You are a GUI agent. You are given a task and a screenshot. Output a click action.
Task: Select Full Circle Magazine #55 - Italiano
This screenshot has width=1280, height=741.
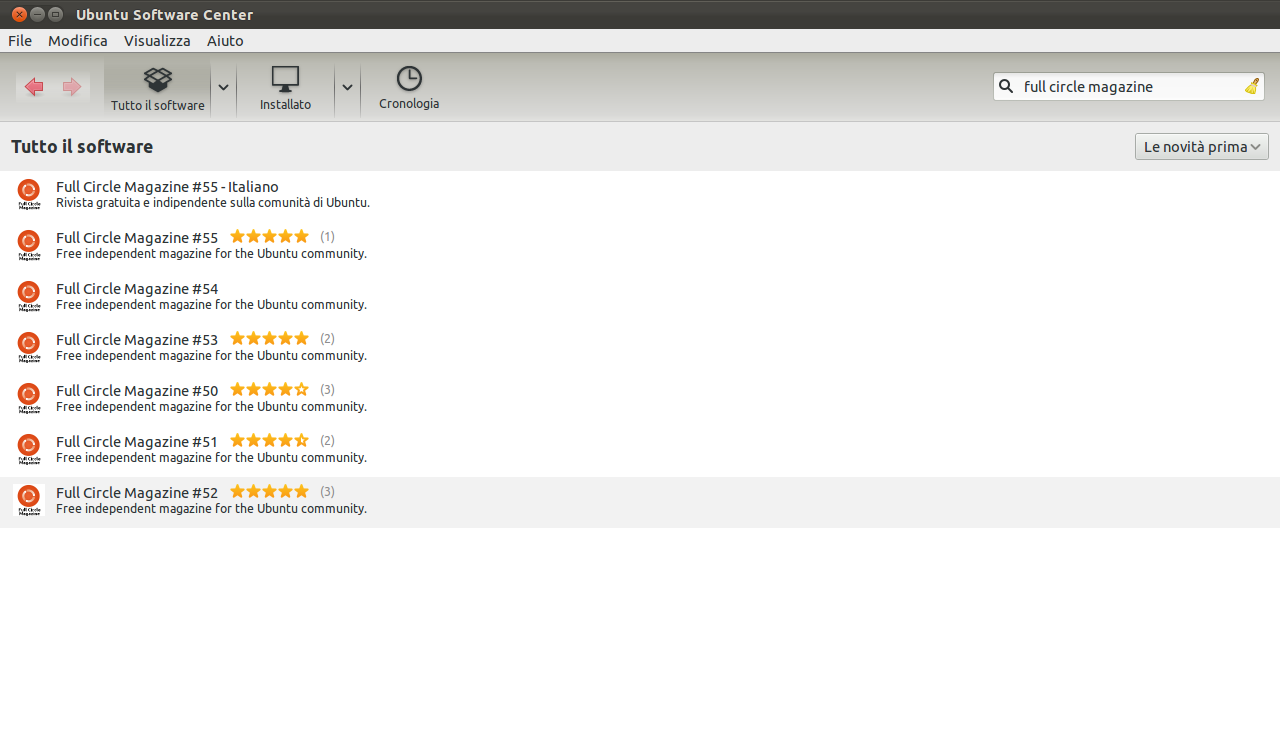(640, 195)
